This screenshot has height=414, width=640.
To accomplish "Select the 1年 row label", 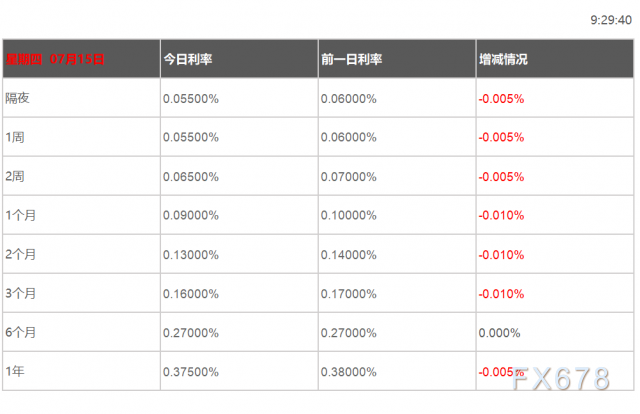I will click(x=15, y=371).
